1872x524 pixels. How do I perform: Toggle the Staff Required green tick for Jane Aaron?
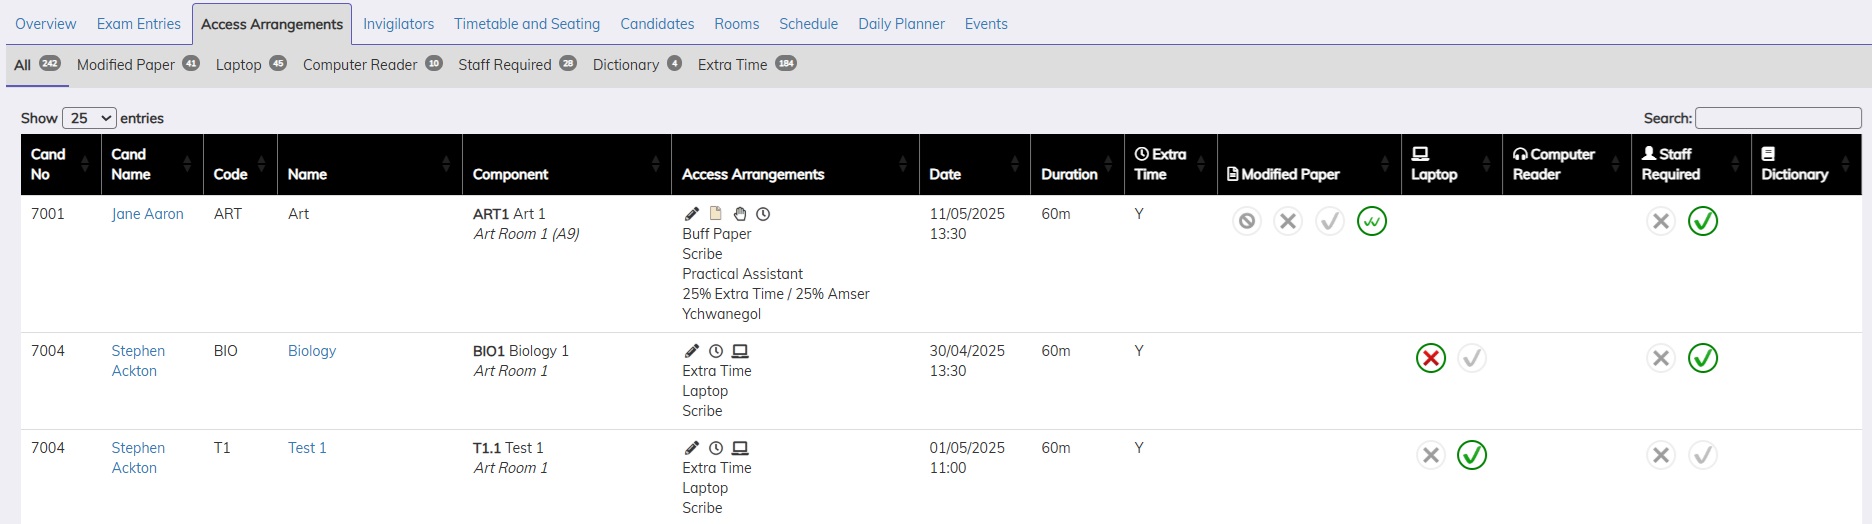[x=1702, y=221]
